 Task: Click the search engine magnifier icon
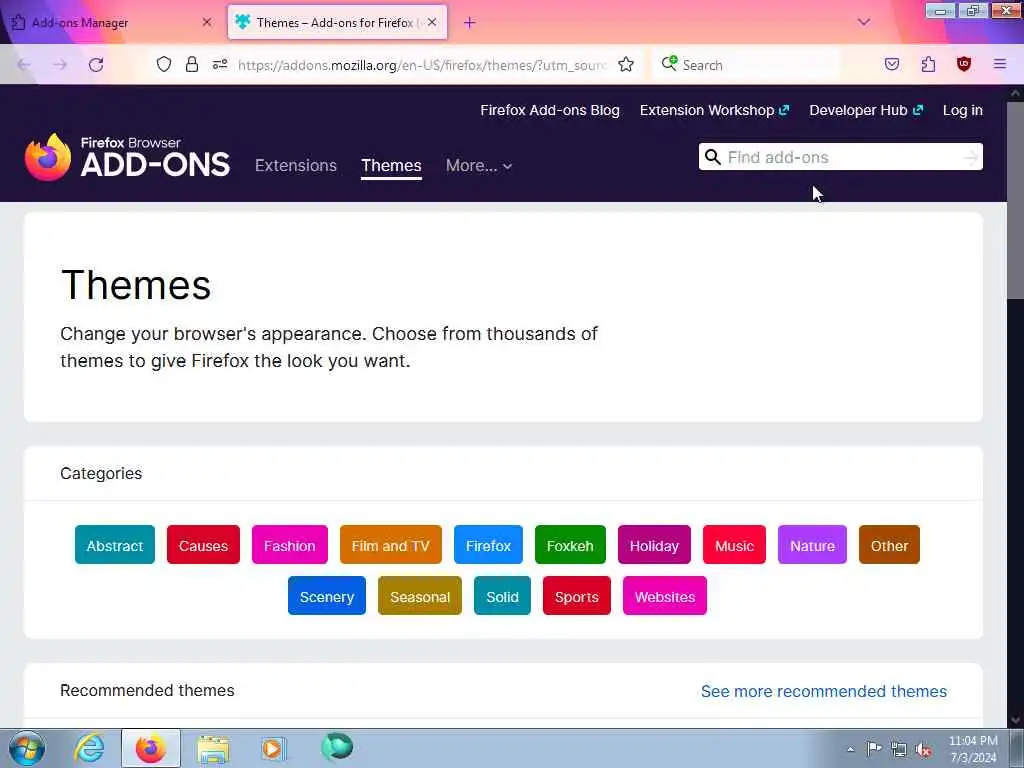tap(669, 63)
